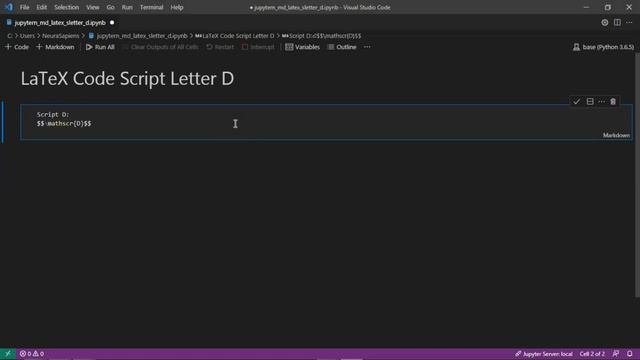Open the Edit menu

tap(42, 7)
